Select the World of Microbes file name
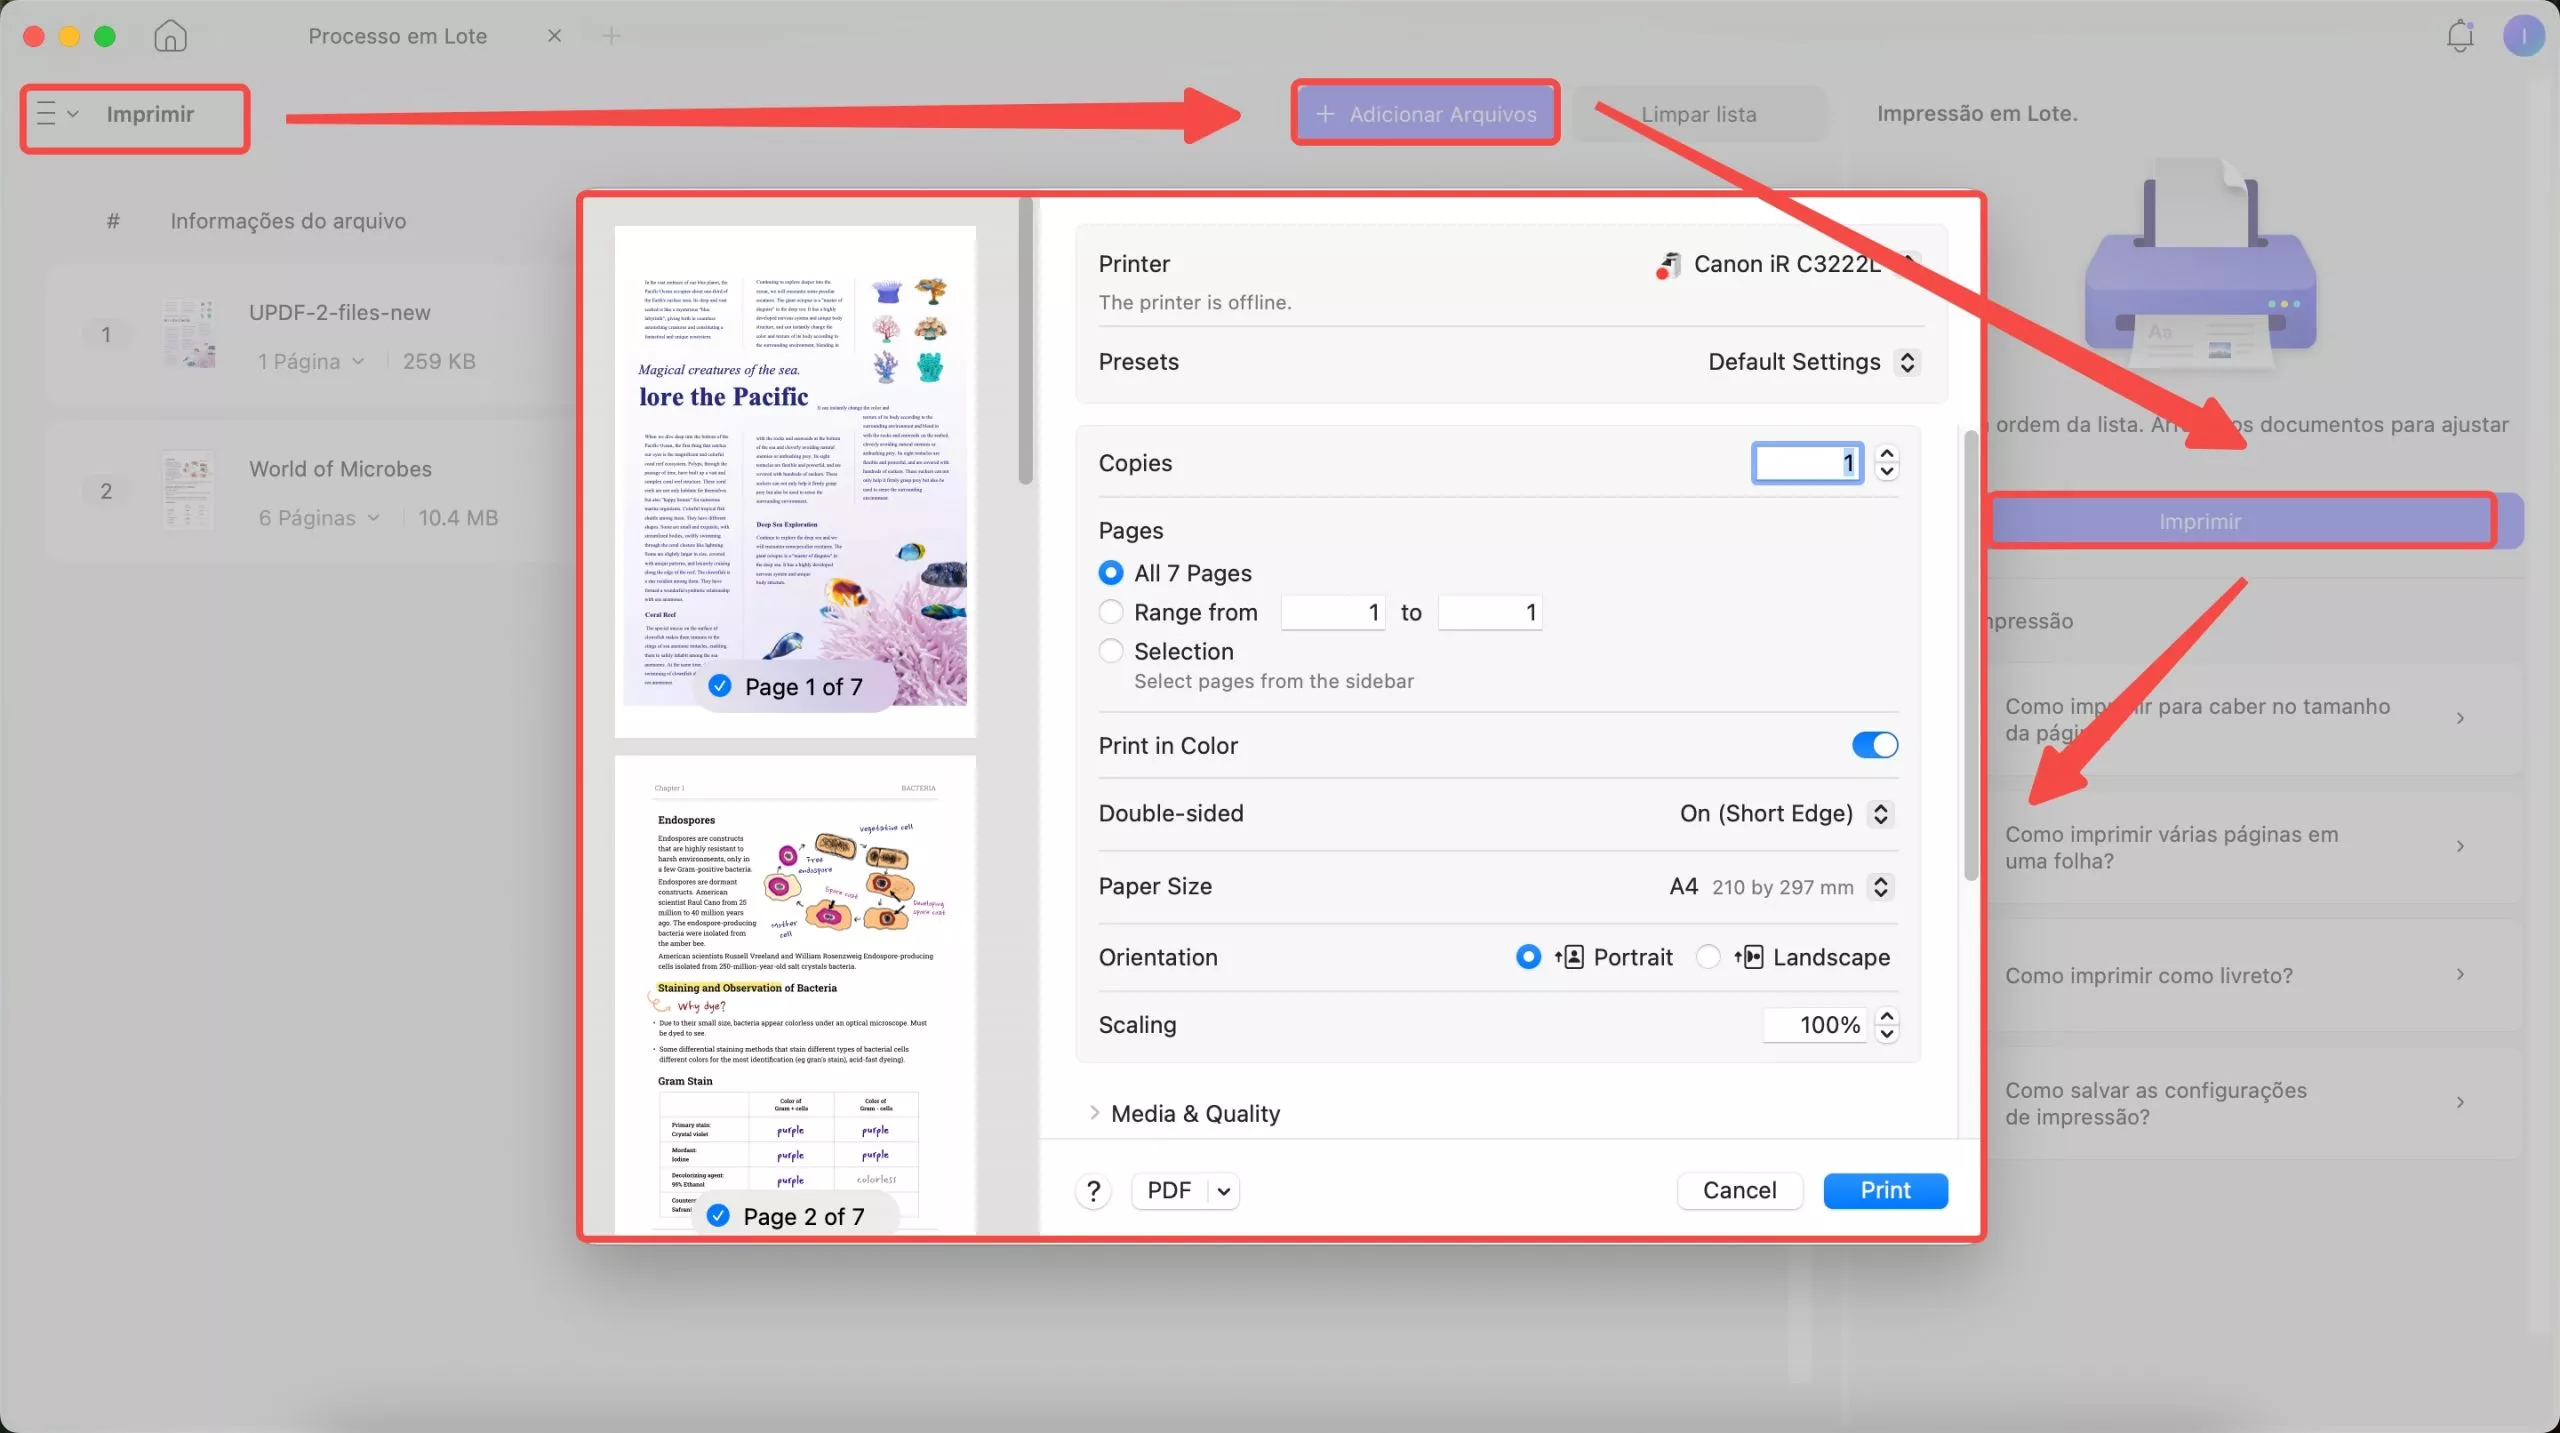This screenshot has width=2560, height=1433. [340, 469]
